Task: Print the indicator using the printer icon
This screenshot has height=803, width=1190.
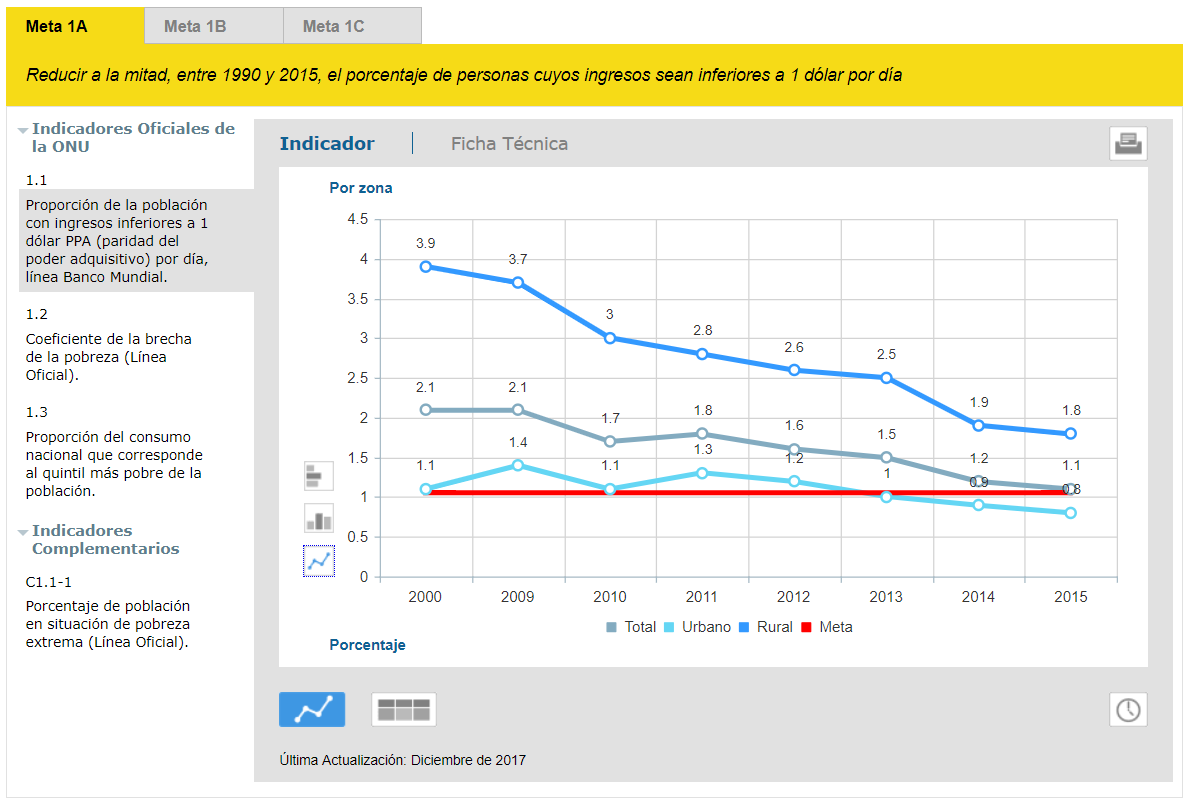Action: pos(1128,143)
